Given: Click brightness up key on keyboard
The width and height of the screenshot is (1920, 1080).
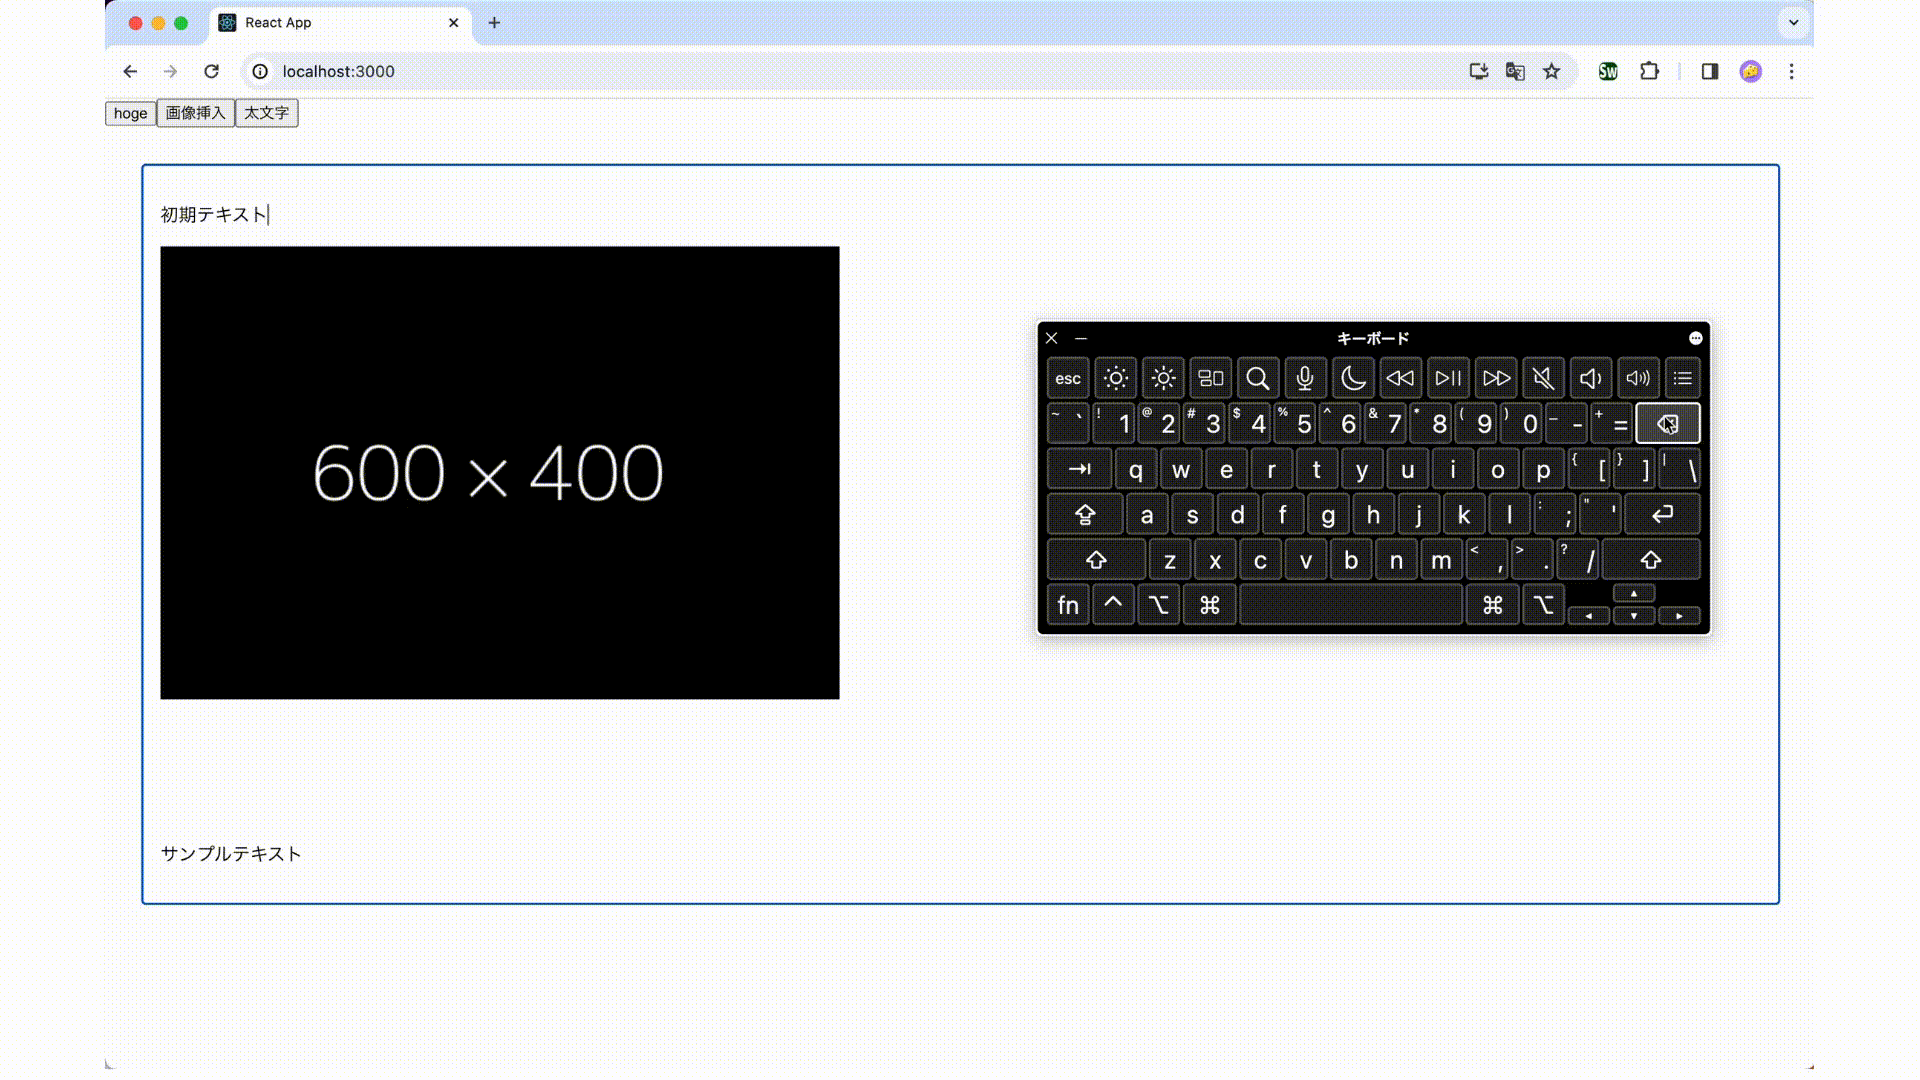Looking at the screenshot, I should pyautogui.click(x=1163, y=378).
